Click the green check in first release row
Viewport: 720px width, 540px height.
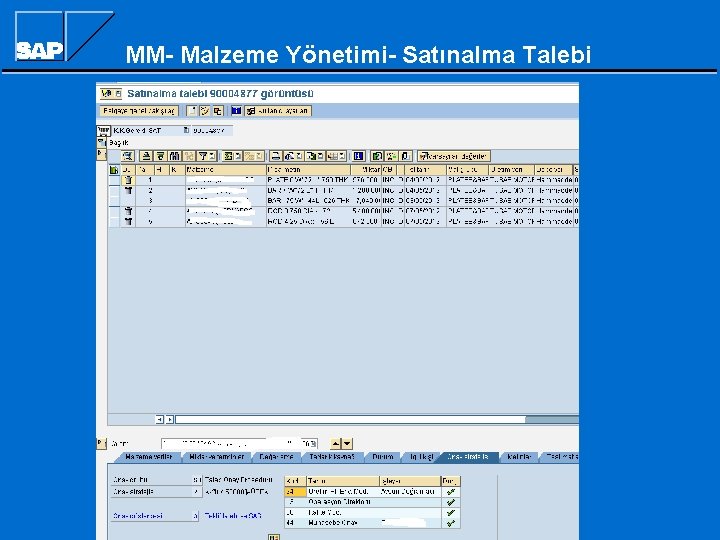(450, 491)
